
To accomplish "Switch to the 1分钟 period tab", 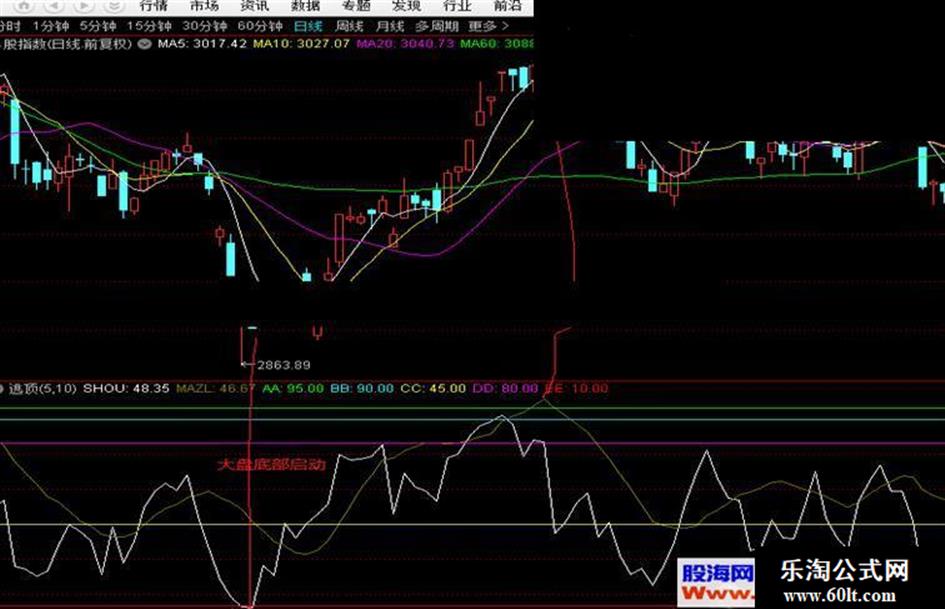I will [51, 26].
